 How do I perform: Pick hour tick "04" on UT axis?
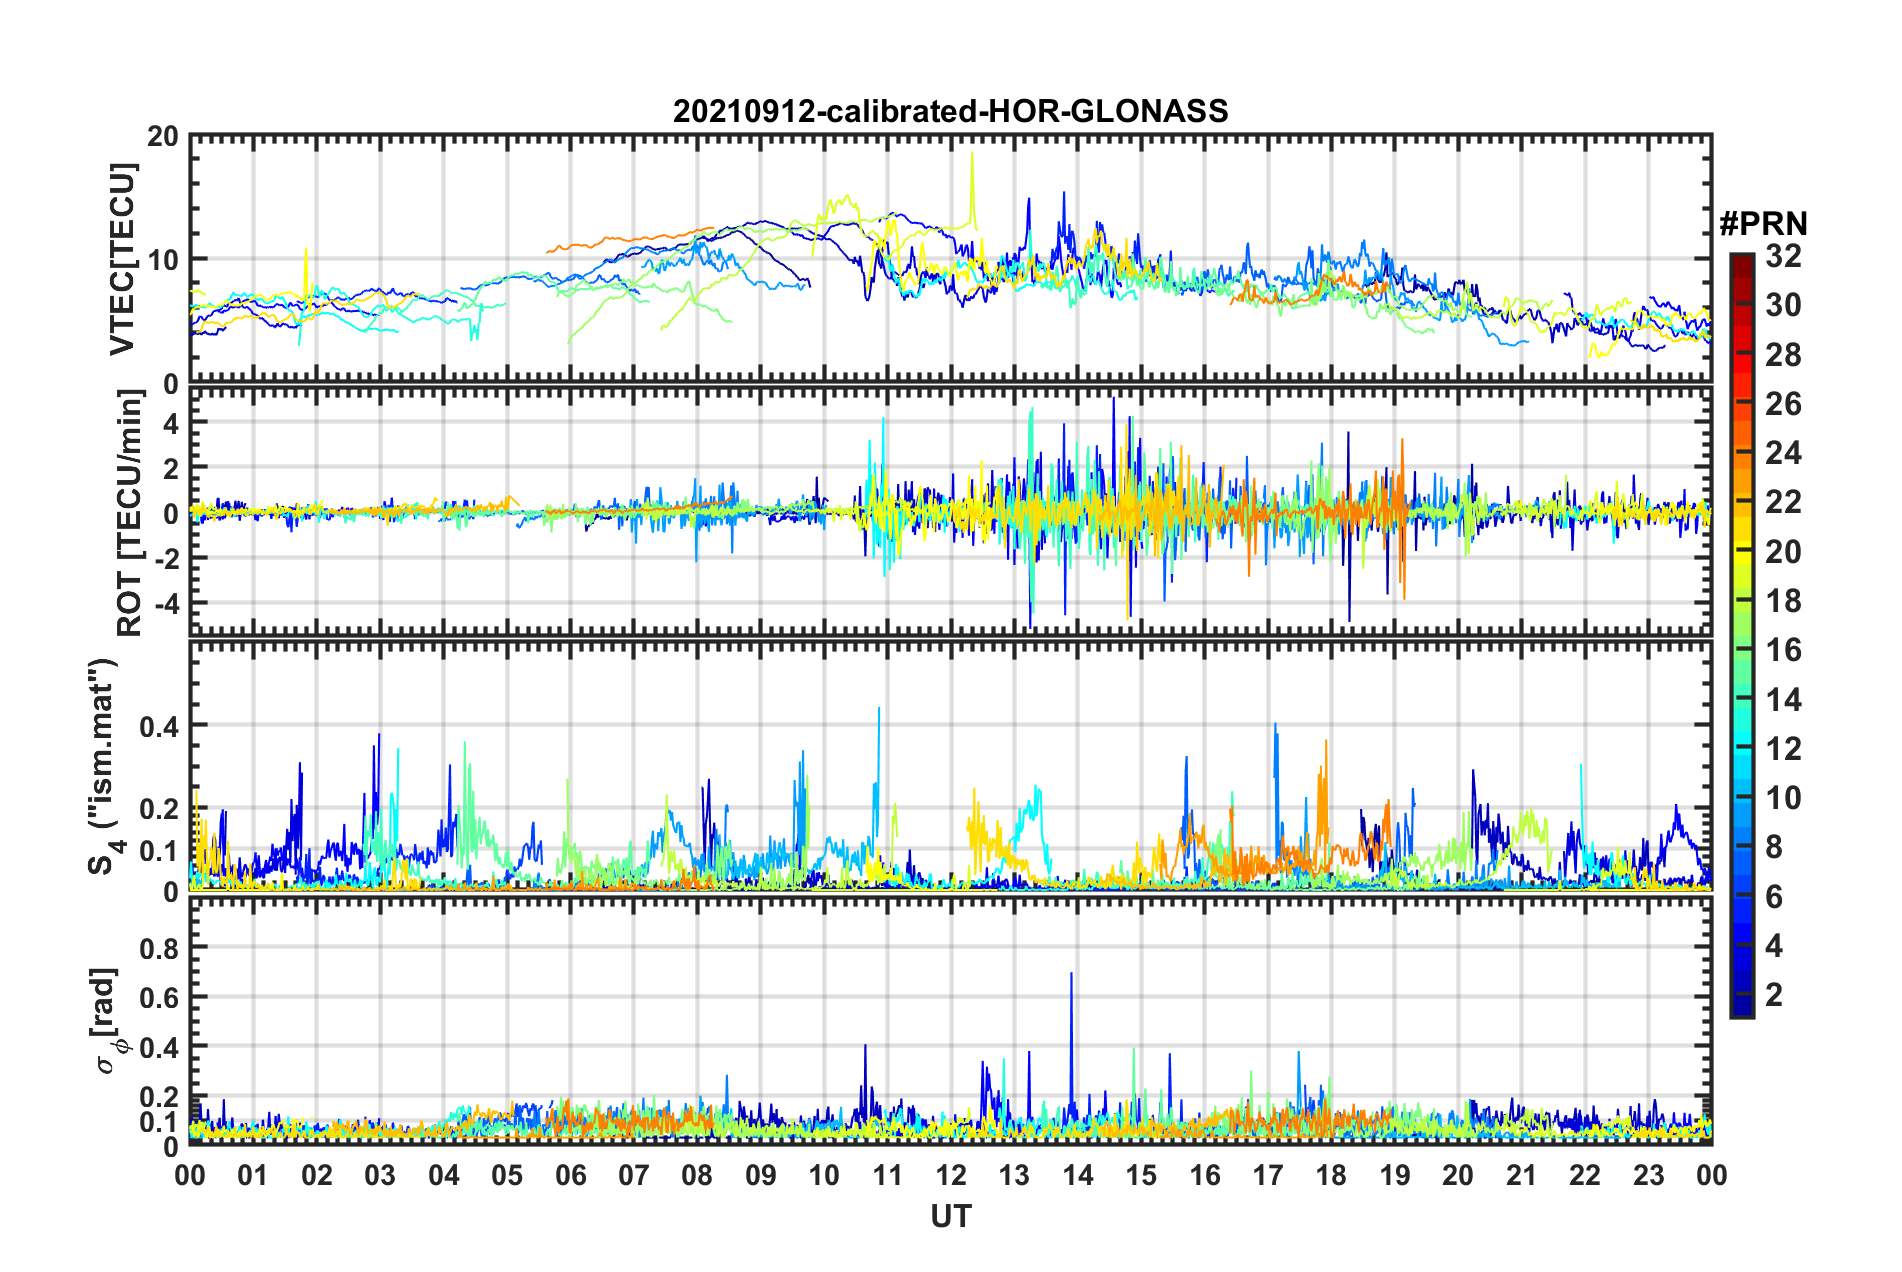pyautogui.click(x=444, y=1175)
